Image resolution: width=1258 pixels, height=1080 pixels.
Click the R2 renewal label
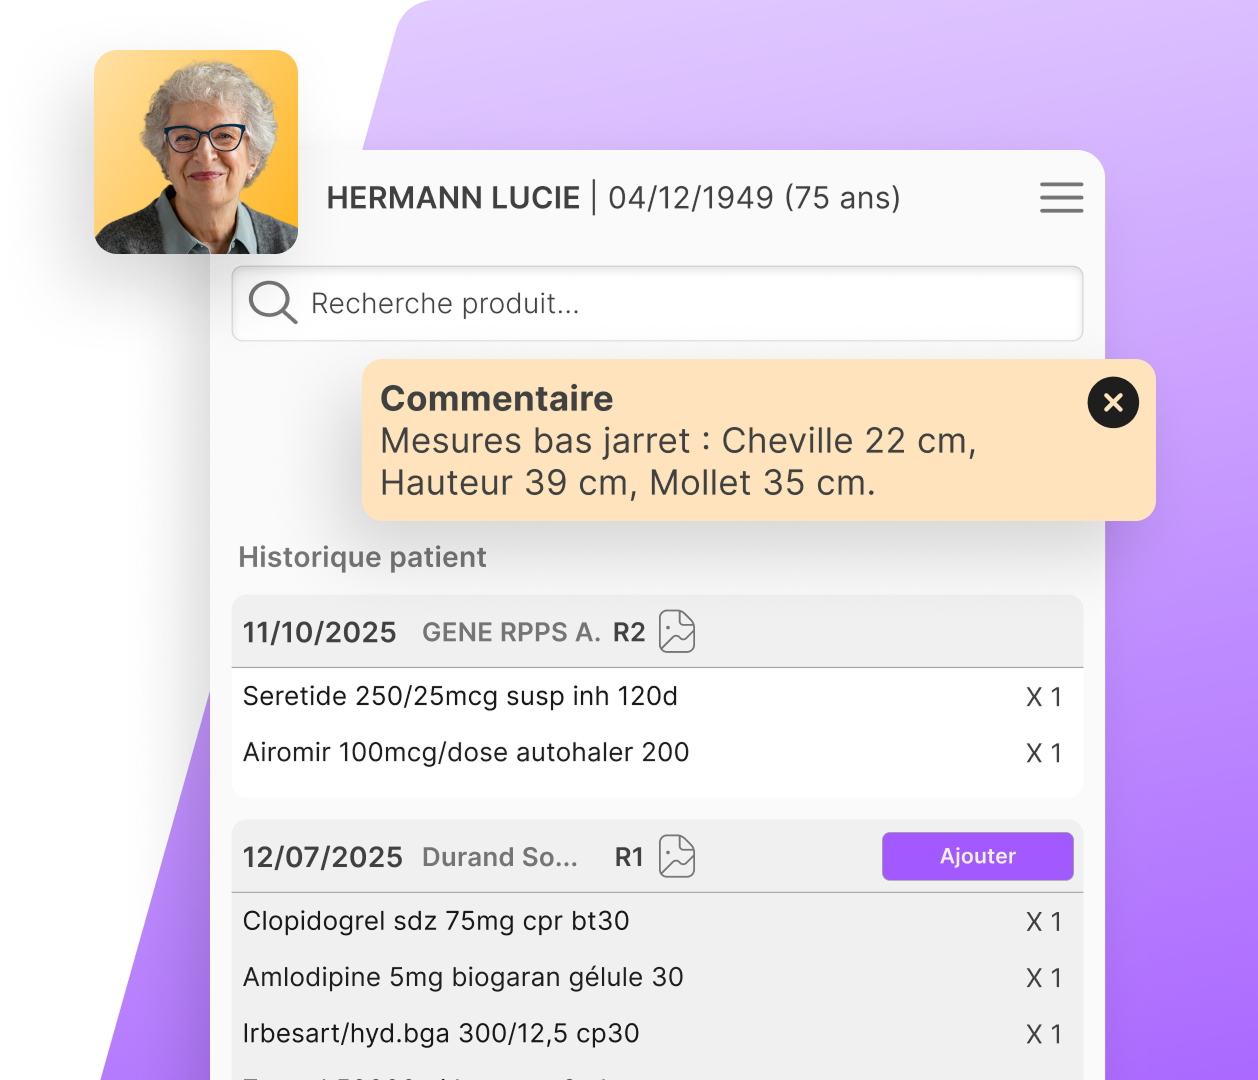point(629,632)
